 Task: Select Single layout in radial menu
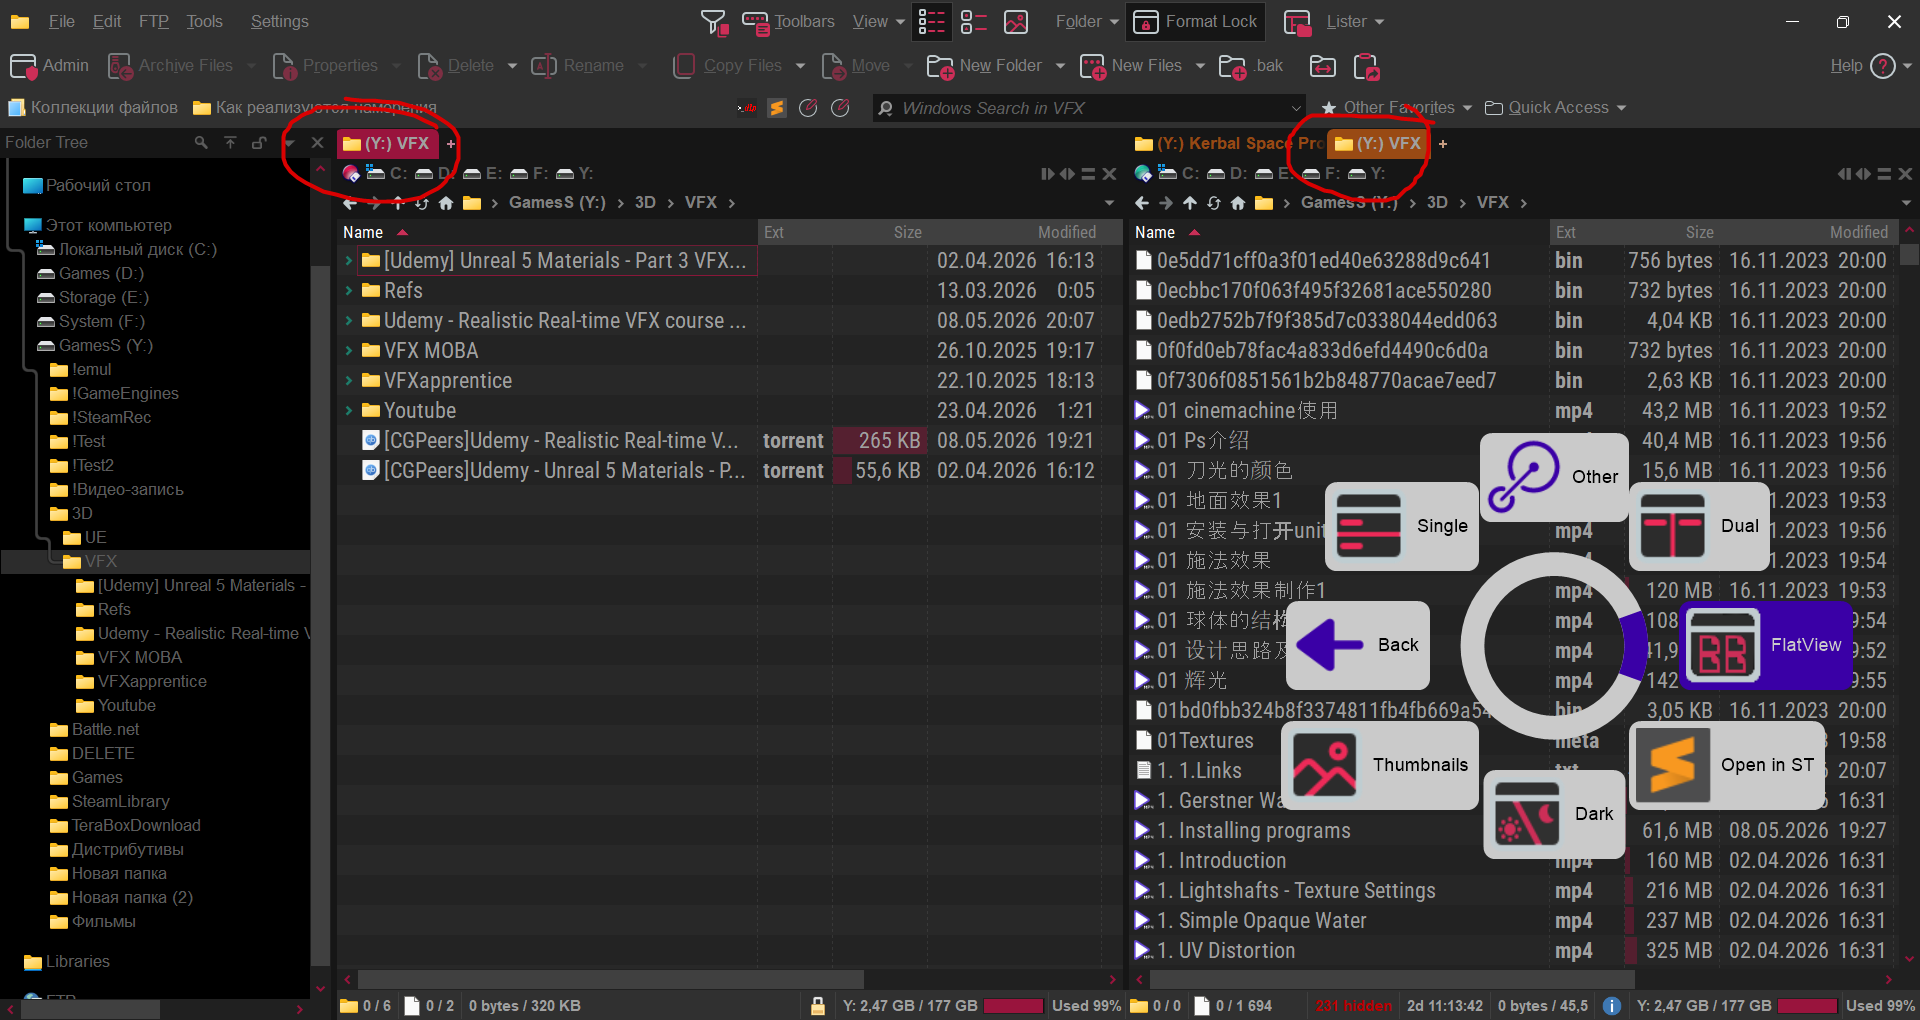(1402, 526)
